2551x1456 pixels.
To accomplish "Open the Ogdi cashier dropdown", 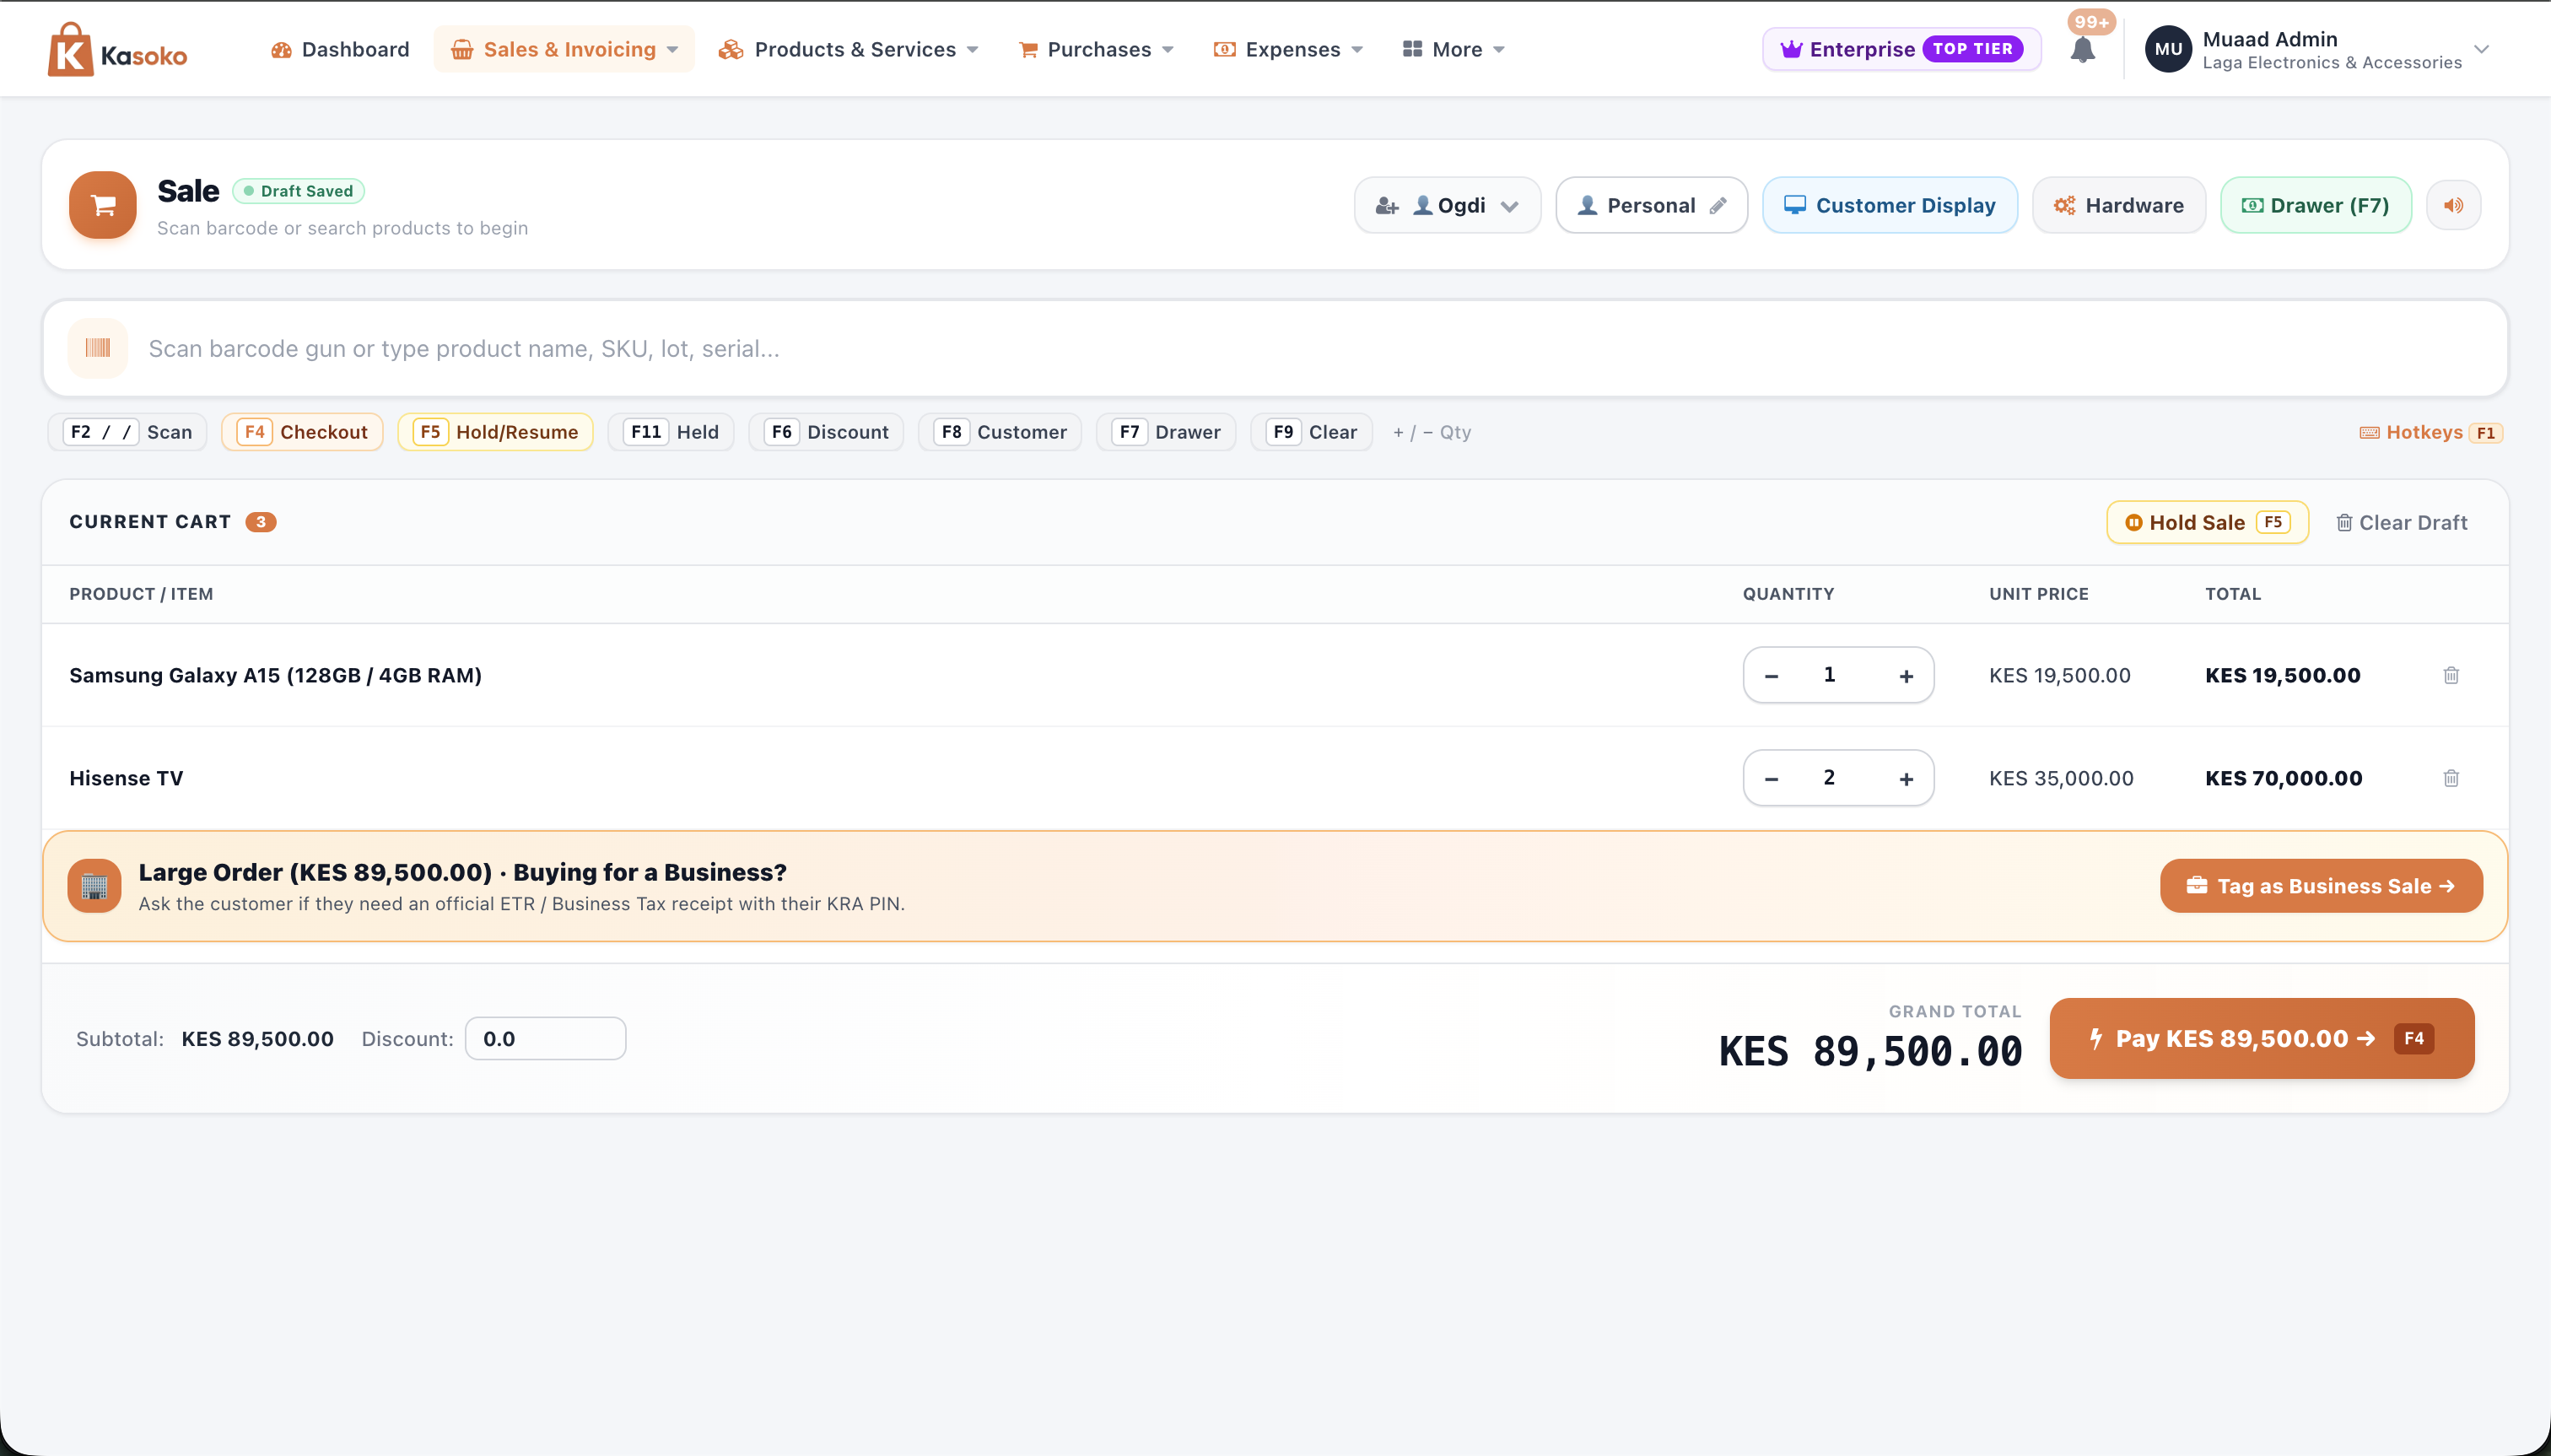I will [x=1447, y=205].
